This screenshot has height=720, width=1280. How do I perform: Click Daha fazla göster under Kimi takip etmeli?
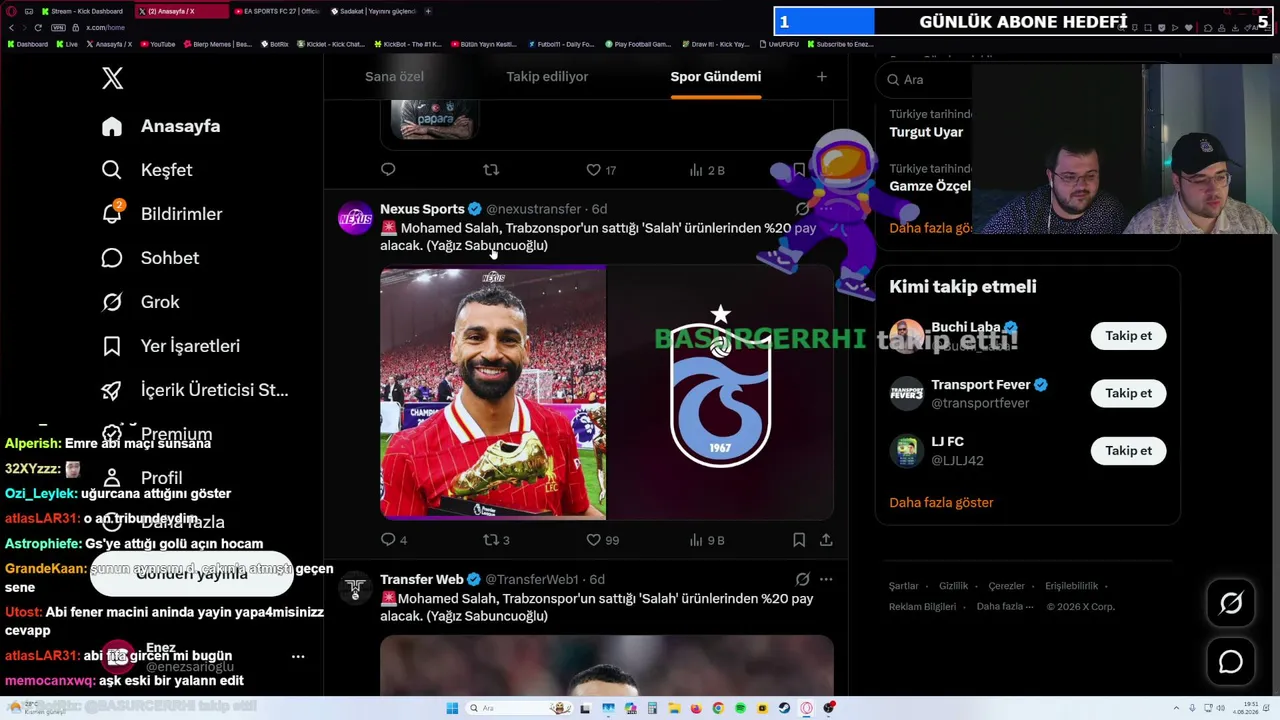point(941,502)
